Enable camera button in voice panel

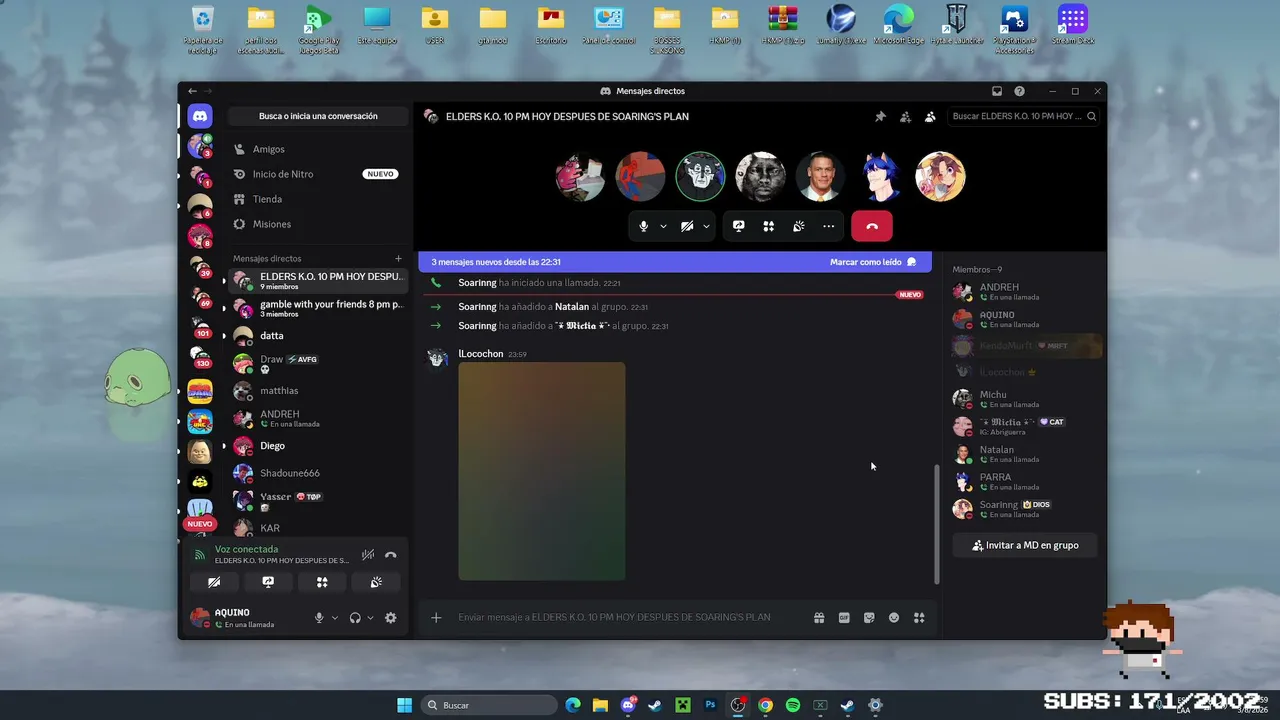tap(214, 582)
